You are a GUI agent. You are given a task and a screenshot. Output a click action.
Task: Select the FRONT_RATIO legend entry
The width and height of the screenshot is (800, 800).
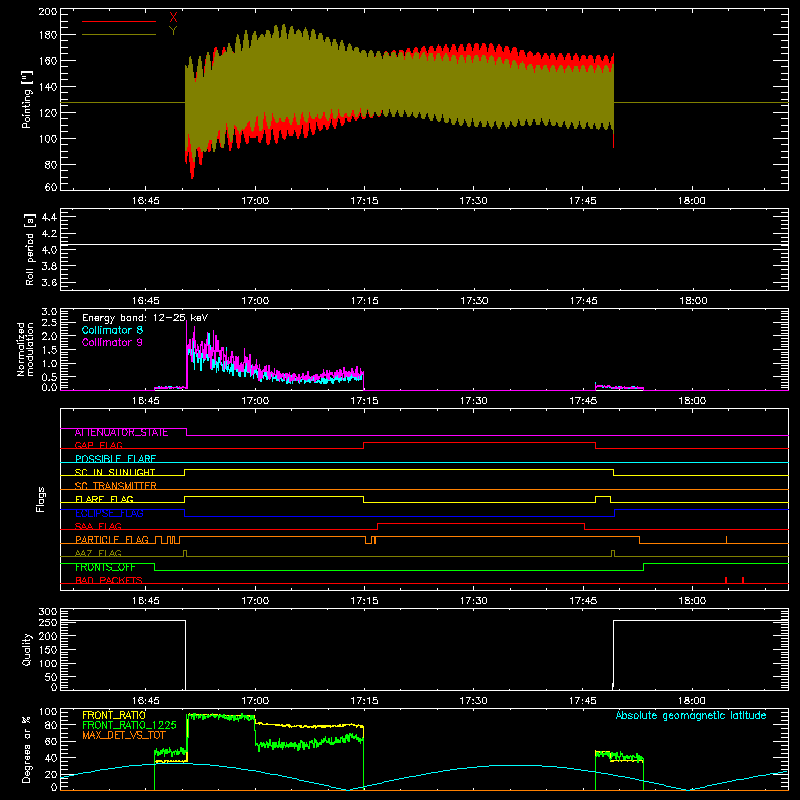[x=114, y=715]
